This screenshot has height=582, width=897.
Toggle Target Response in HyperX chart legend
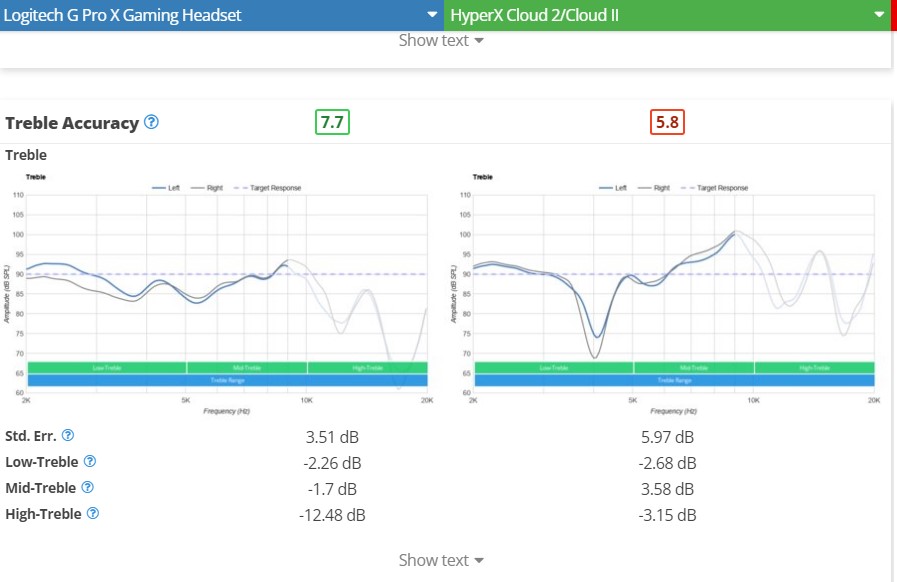click(715, 188)
